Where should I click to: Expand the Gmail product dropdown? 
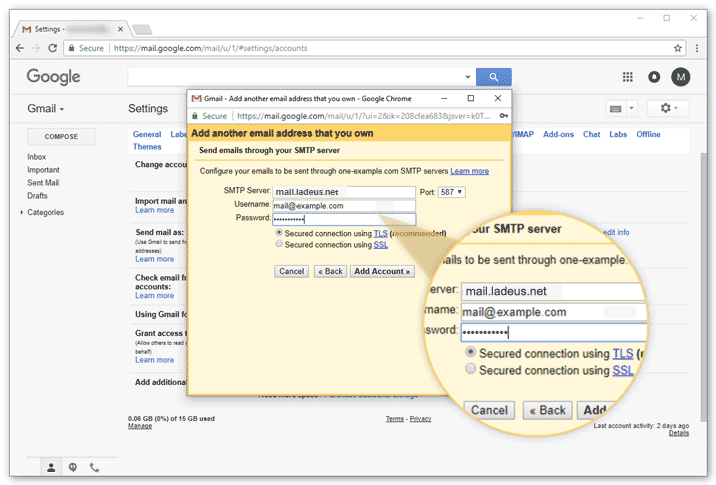(x=46, y=108)
